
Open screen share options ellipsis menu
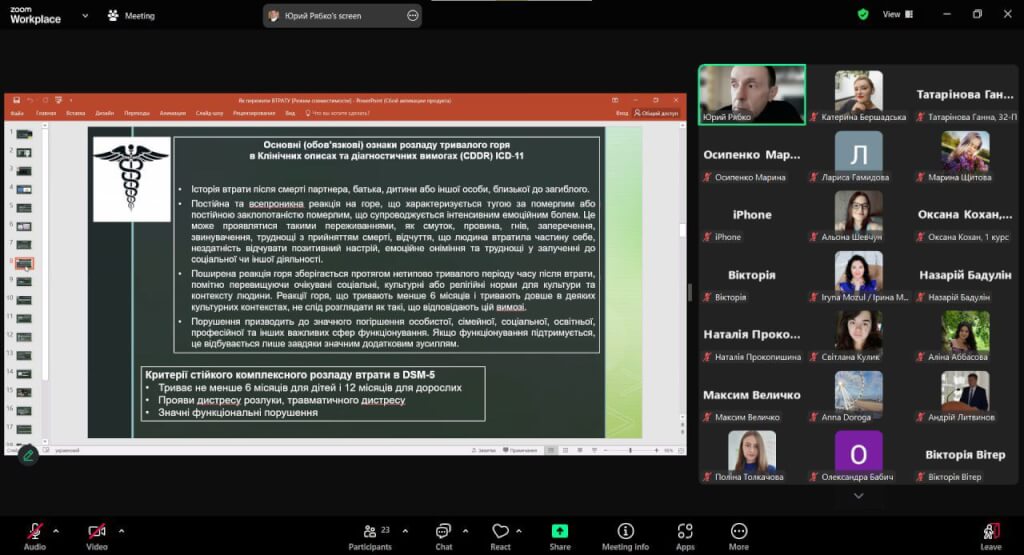coord(413,16)
